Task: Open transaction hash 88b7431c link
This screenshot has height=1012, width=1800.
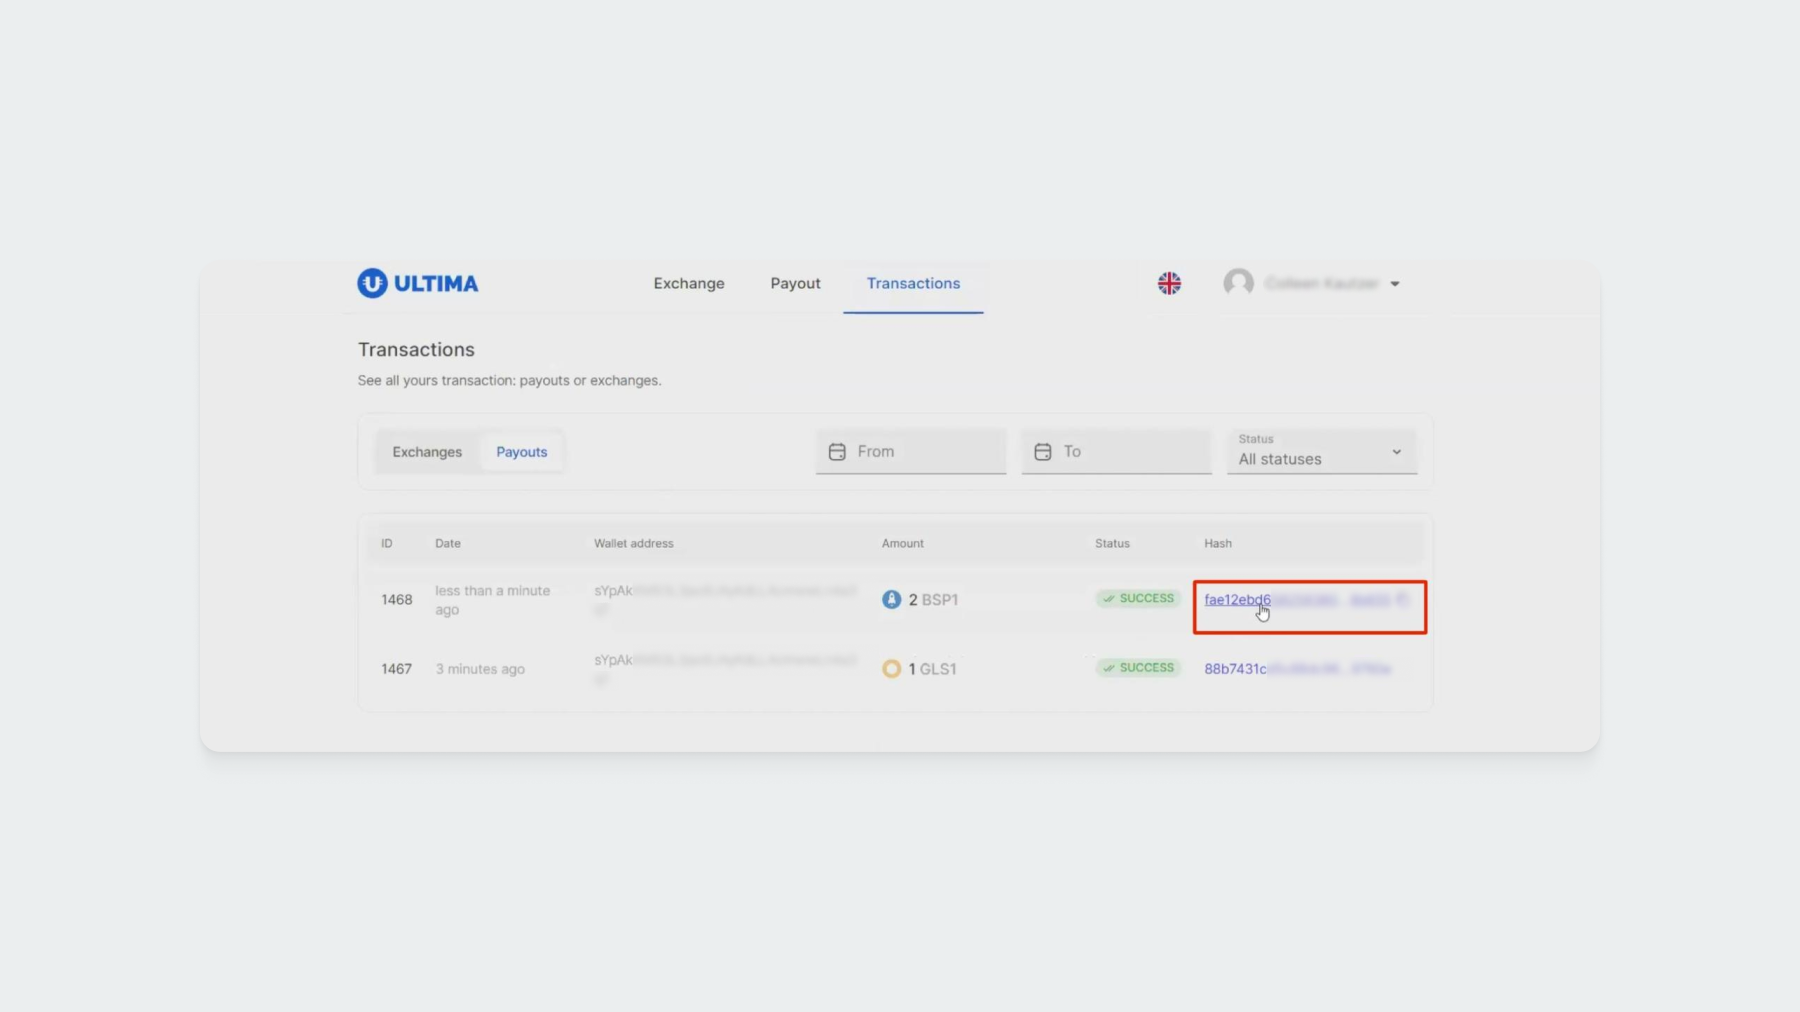Action: tap(1235, 669)
